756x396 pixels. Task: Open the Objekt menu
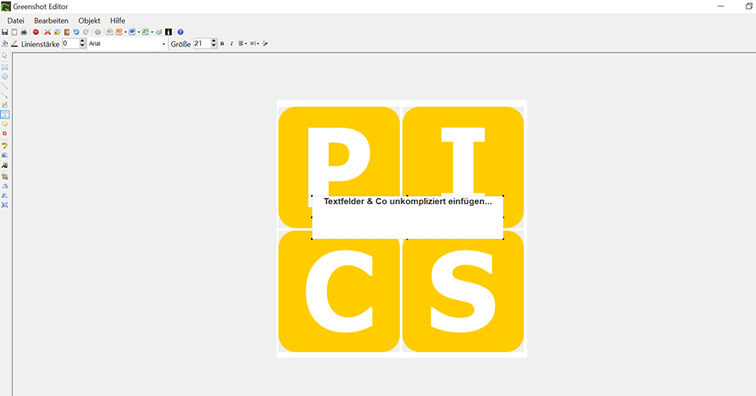coord(89,21)
